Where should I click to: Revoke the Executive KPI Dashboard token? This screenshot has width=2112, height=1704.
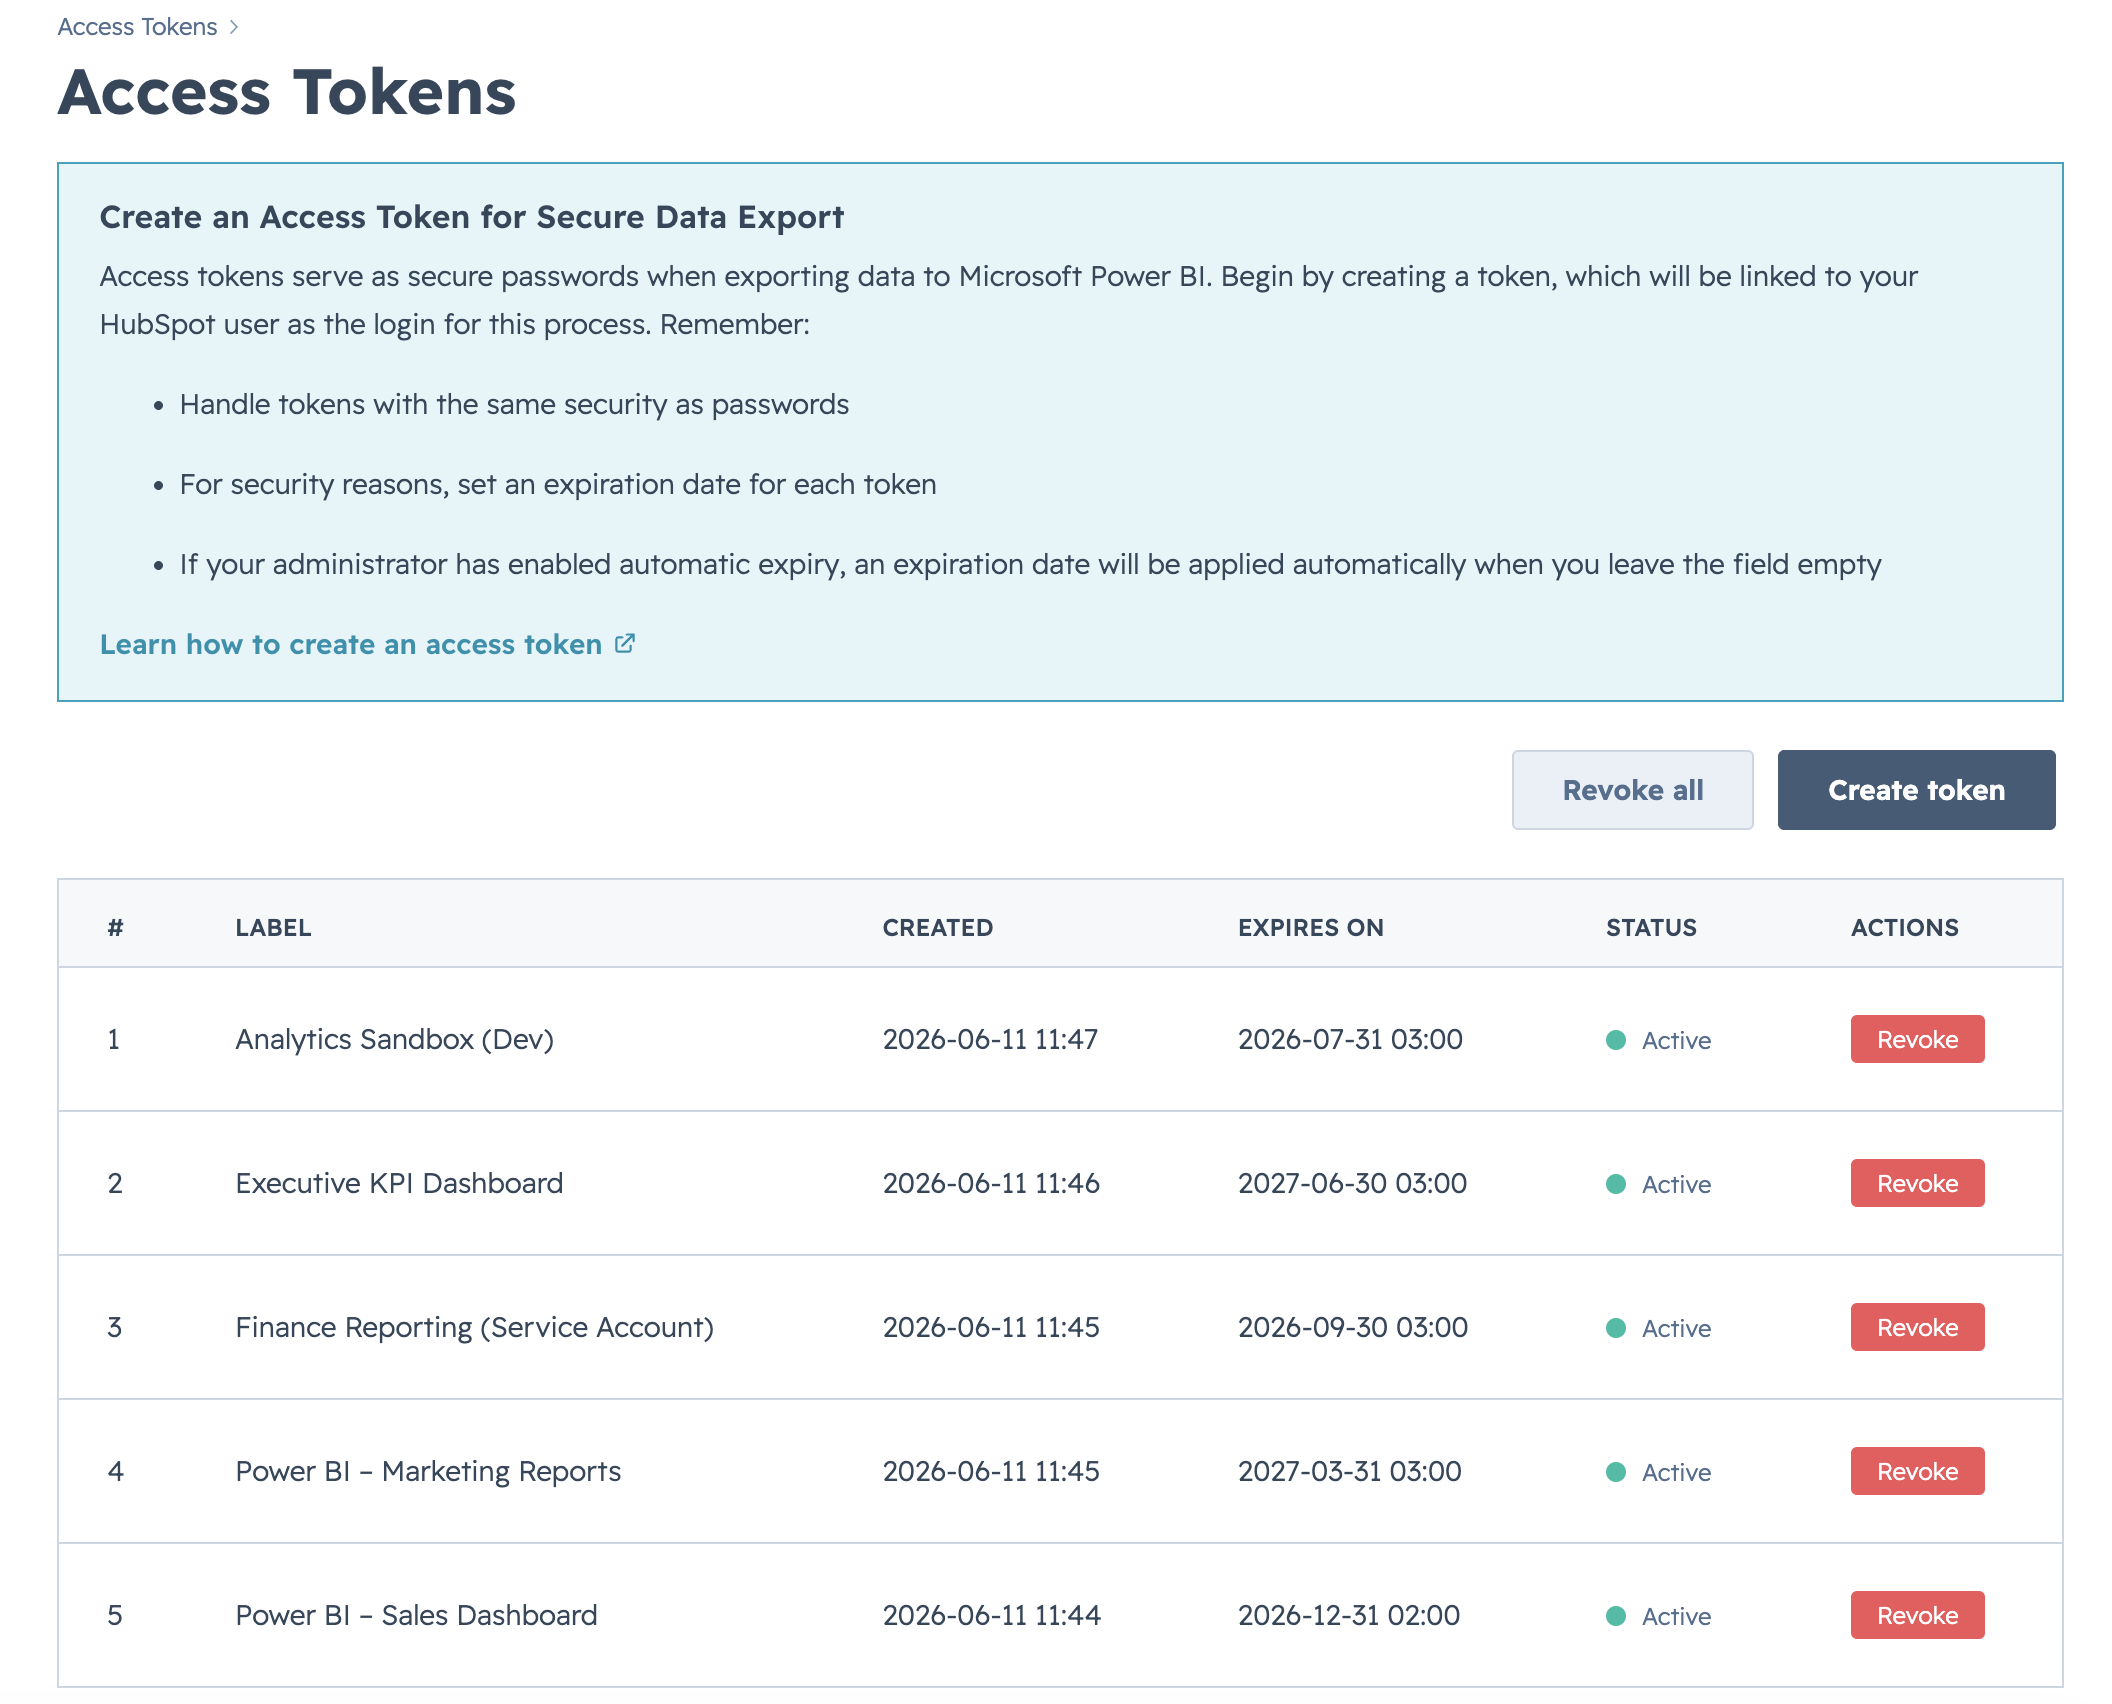(x=1917, y=1183)
